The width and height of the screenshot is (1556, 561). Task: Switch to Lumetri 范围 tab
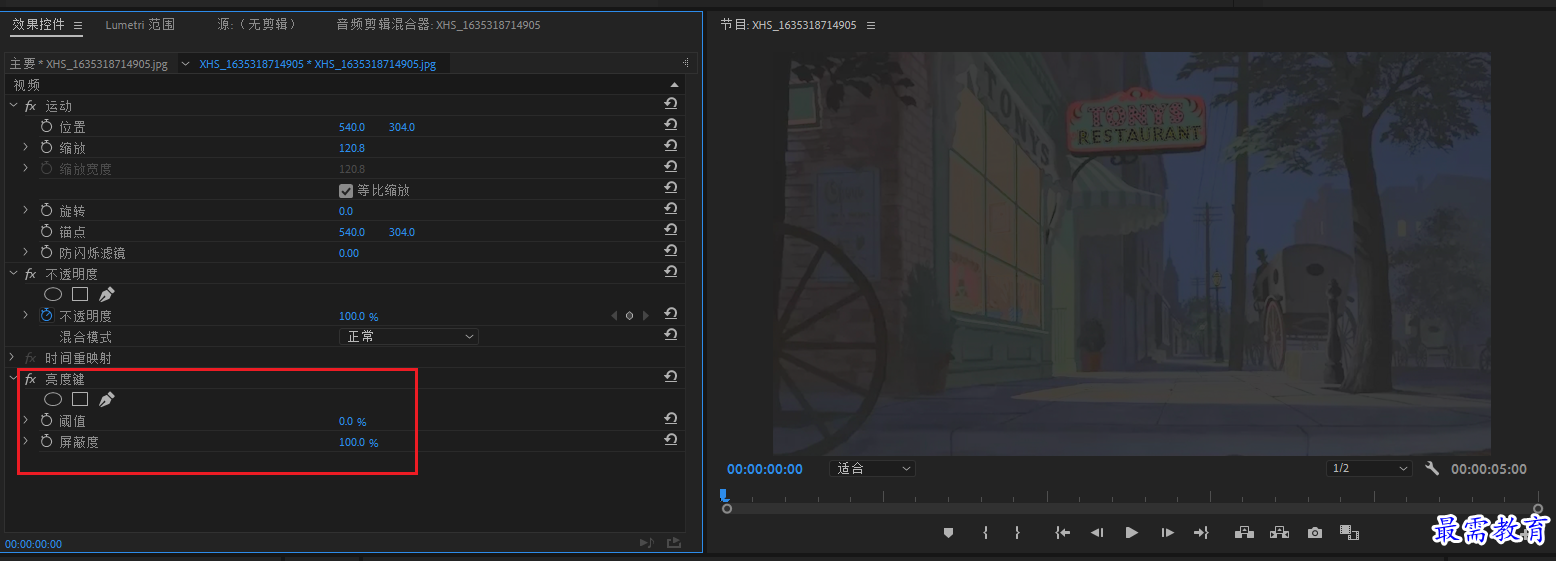[x=140, y=25]
